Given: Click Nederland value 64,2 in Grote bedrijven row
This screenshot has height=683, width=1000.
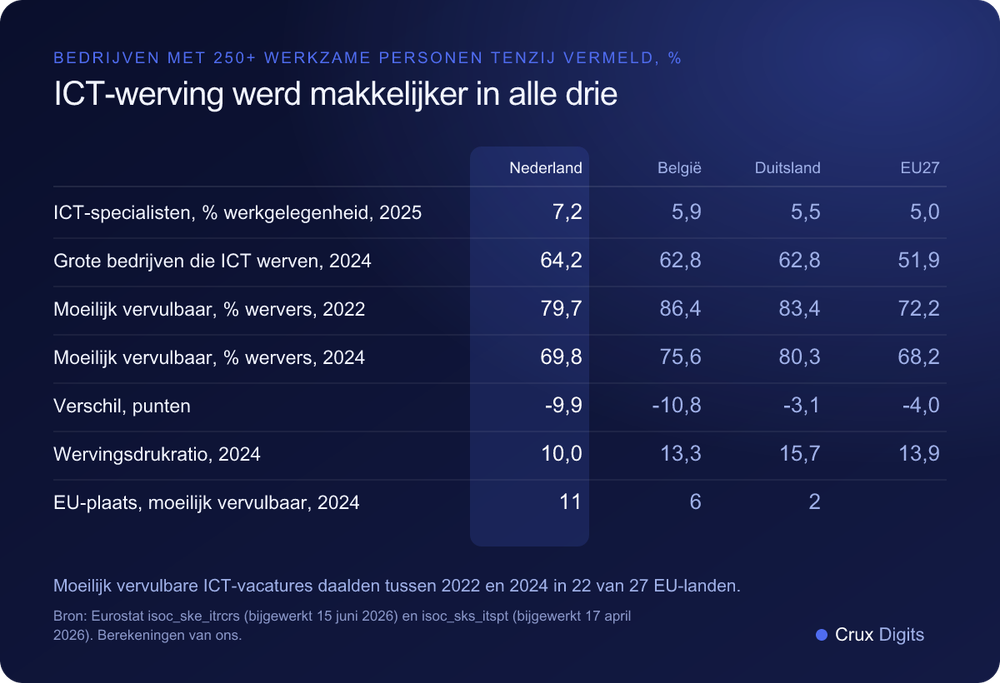Looking at the screenshot, I should [561, 260].
